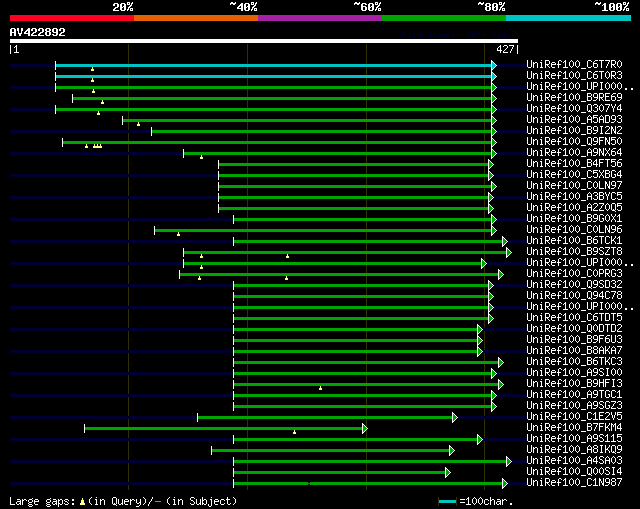Select the UniRef100_A9S115 hit label
This screenshot has width=640, height=509.
(x=574, y=439)
